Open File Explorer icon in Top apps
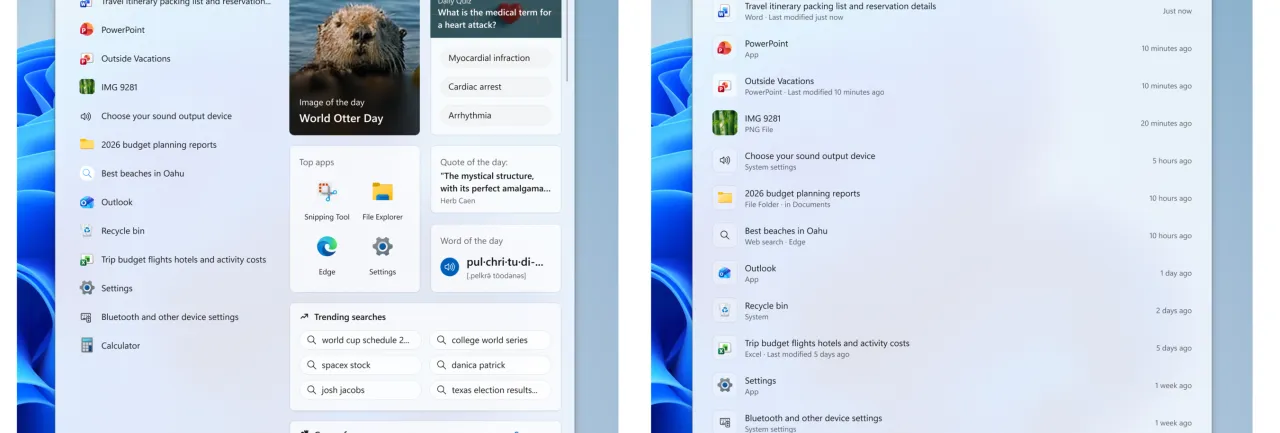This screenshot has height=433, width=1280. pyautogui.click(x=382, y=192)
